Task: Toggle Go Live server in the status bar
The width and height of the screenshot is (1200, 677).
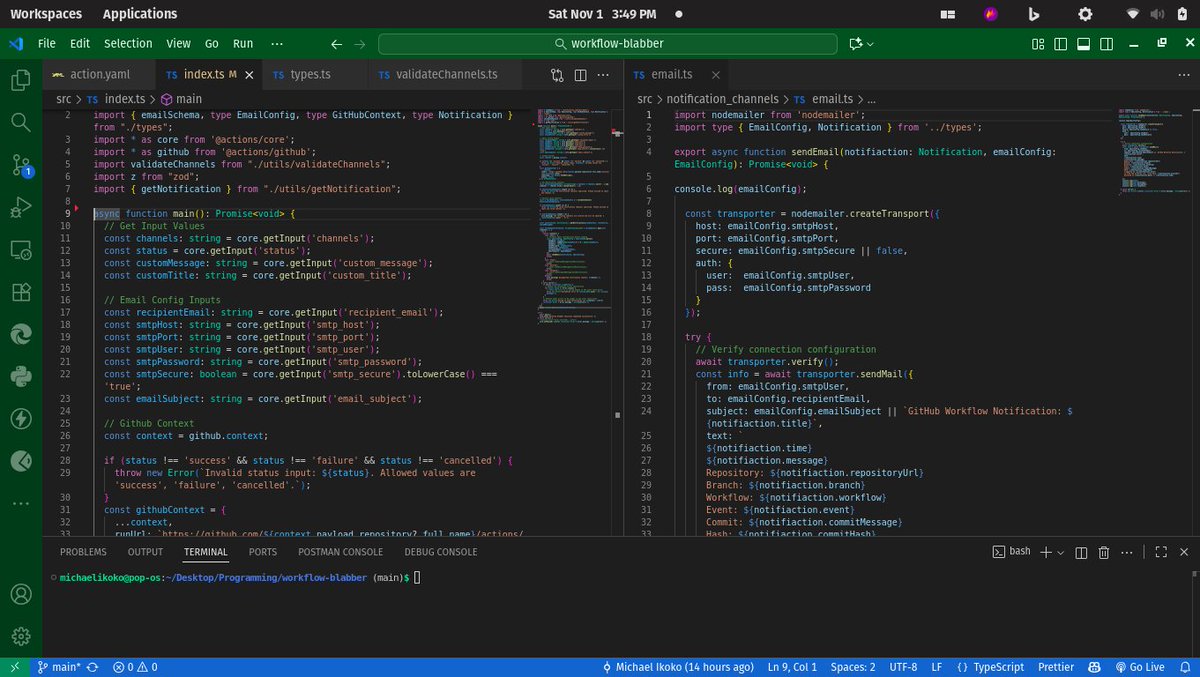Action: 1141,666
